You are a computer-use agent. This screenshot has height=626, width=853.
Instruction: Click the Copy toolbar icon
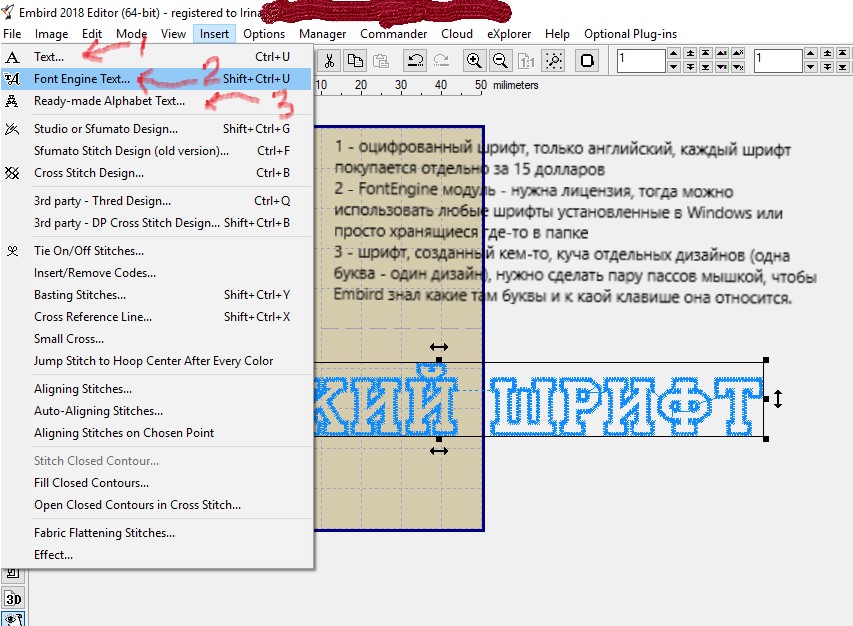355,60
